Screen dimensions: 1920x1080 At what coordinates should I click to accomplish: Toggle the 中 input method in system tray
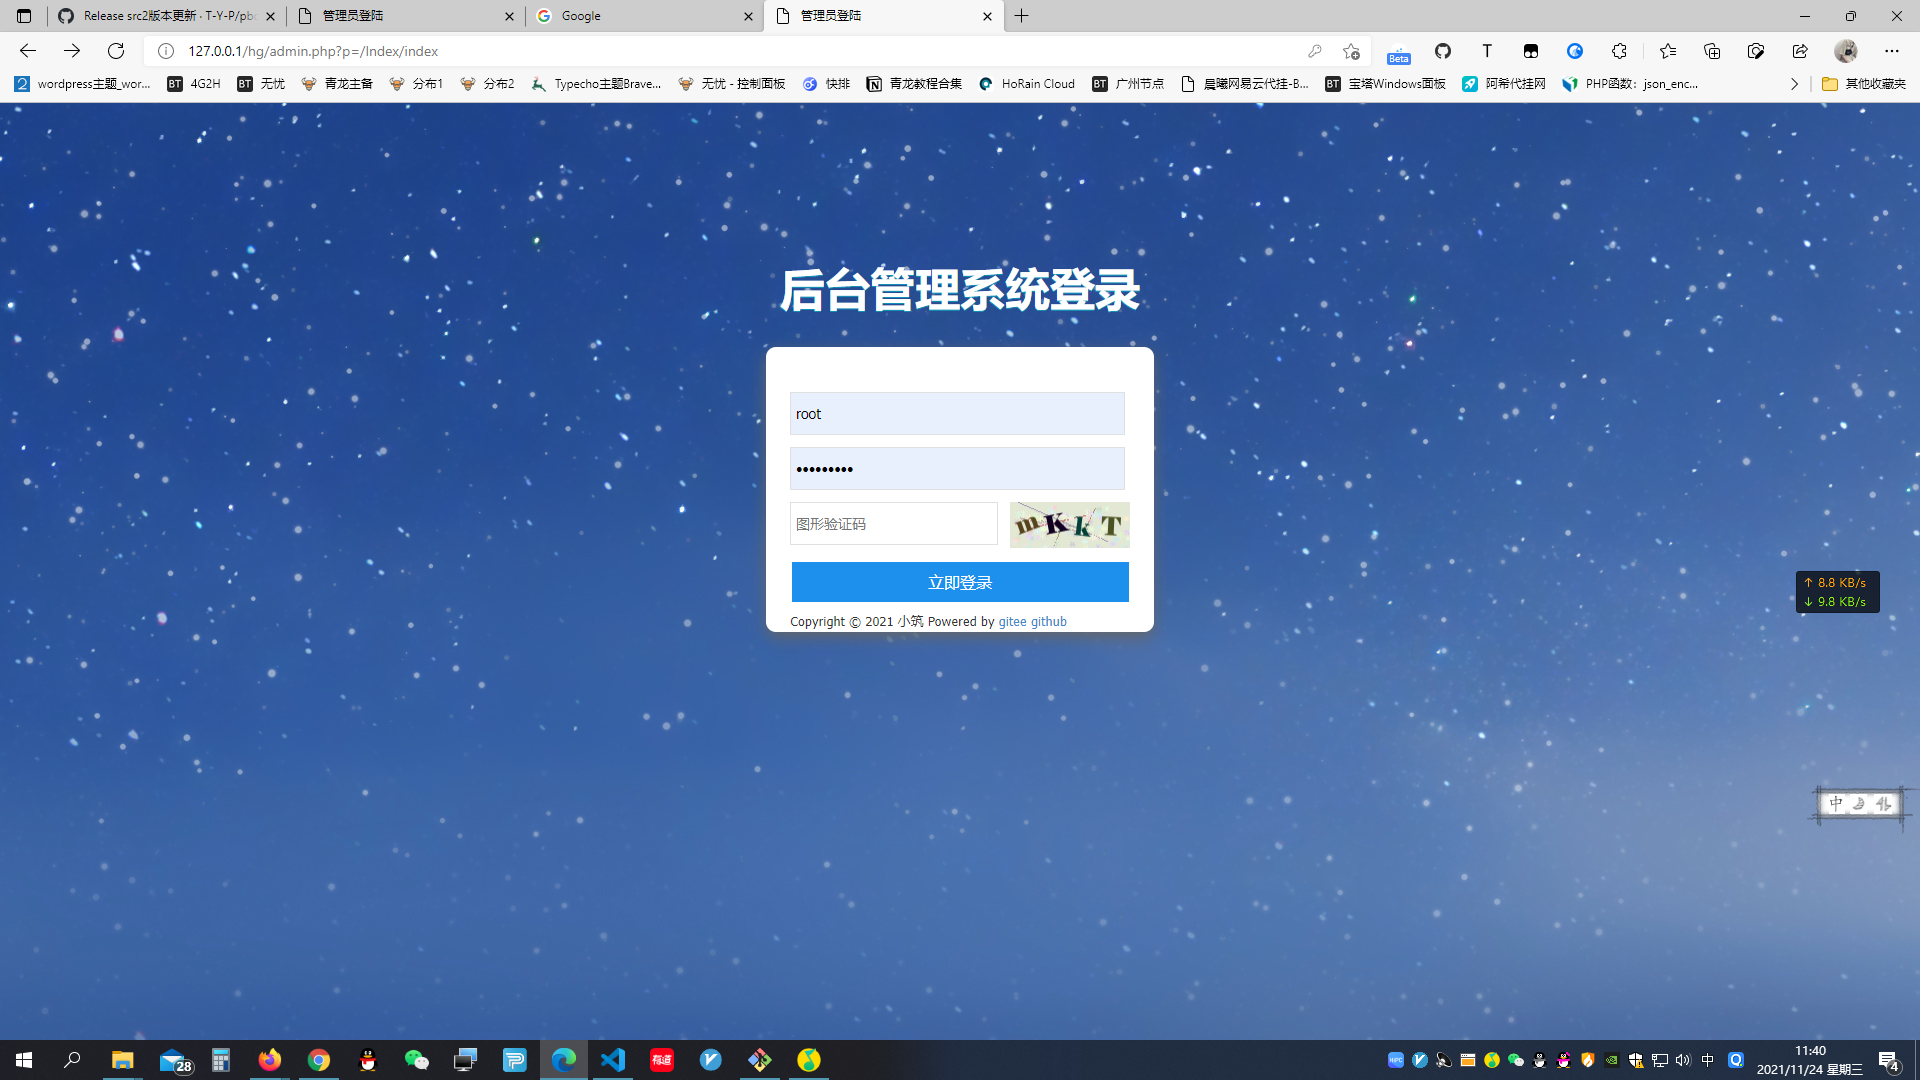[x=1708, y=1060]
